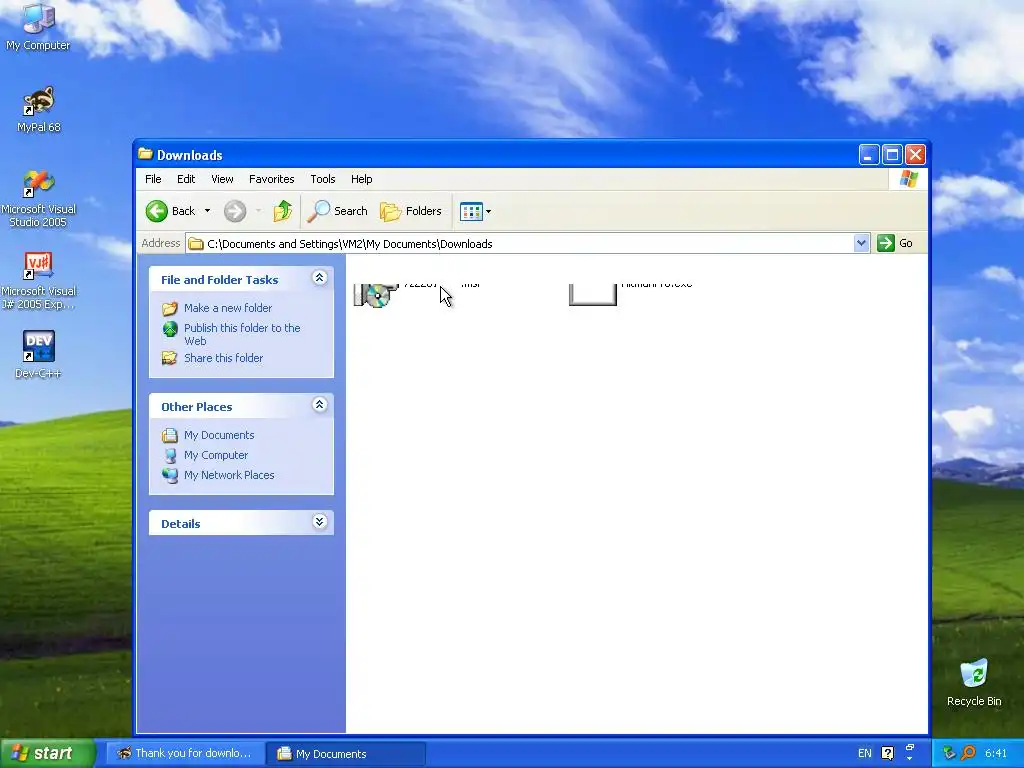Open the View menu
1024x768 pixels.
coord(222,179)
